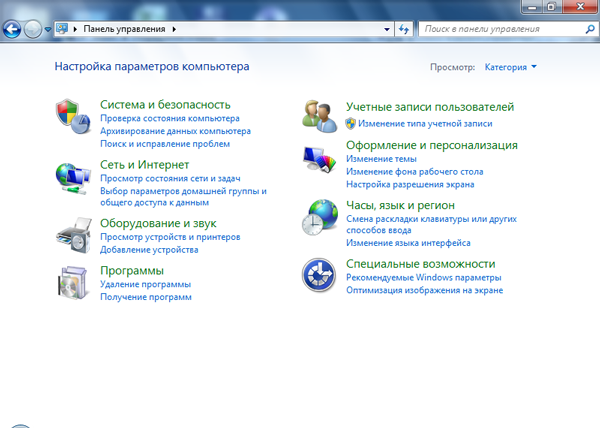
Task: Click Изменение языка интерфейса link
Action: click(408, 243)
